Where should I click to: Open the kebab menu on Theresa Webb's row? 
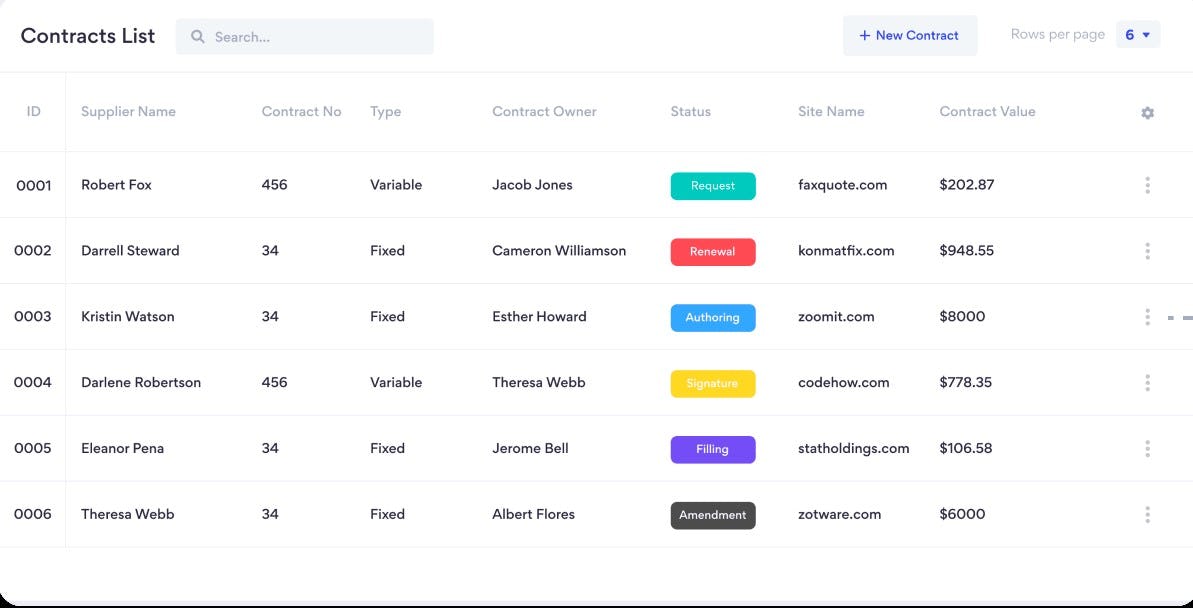coord(1147,514)
